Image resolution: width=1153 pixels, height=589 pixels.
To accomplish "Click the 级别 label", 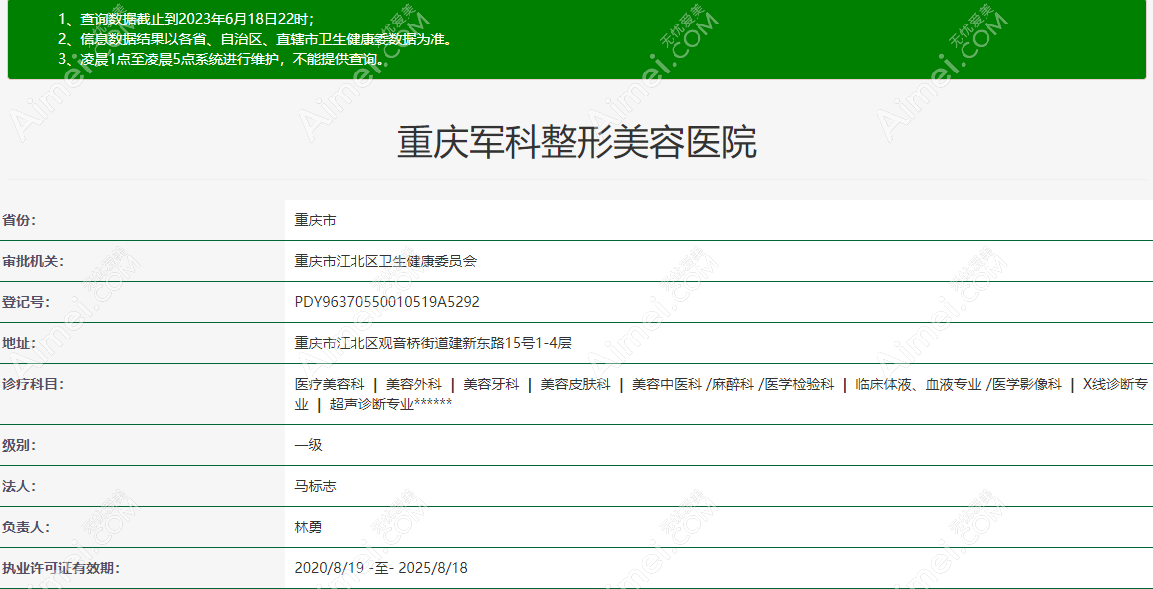I will pos(19,445).
